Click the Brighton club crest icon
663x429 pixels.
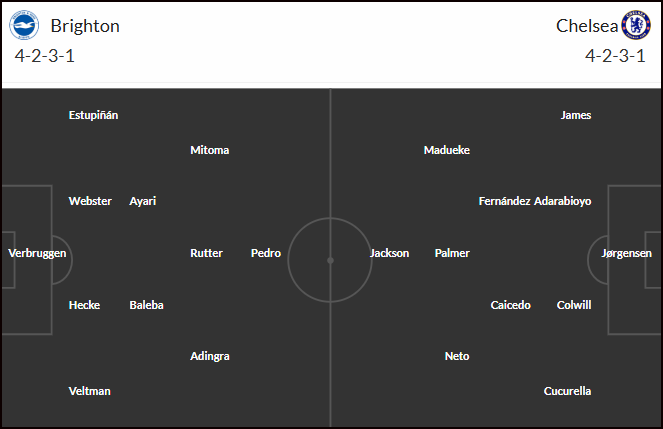click(24, 25)
